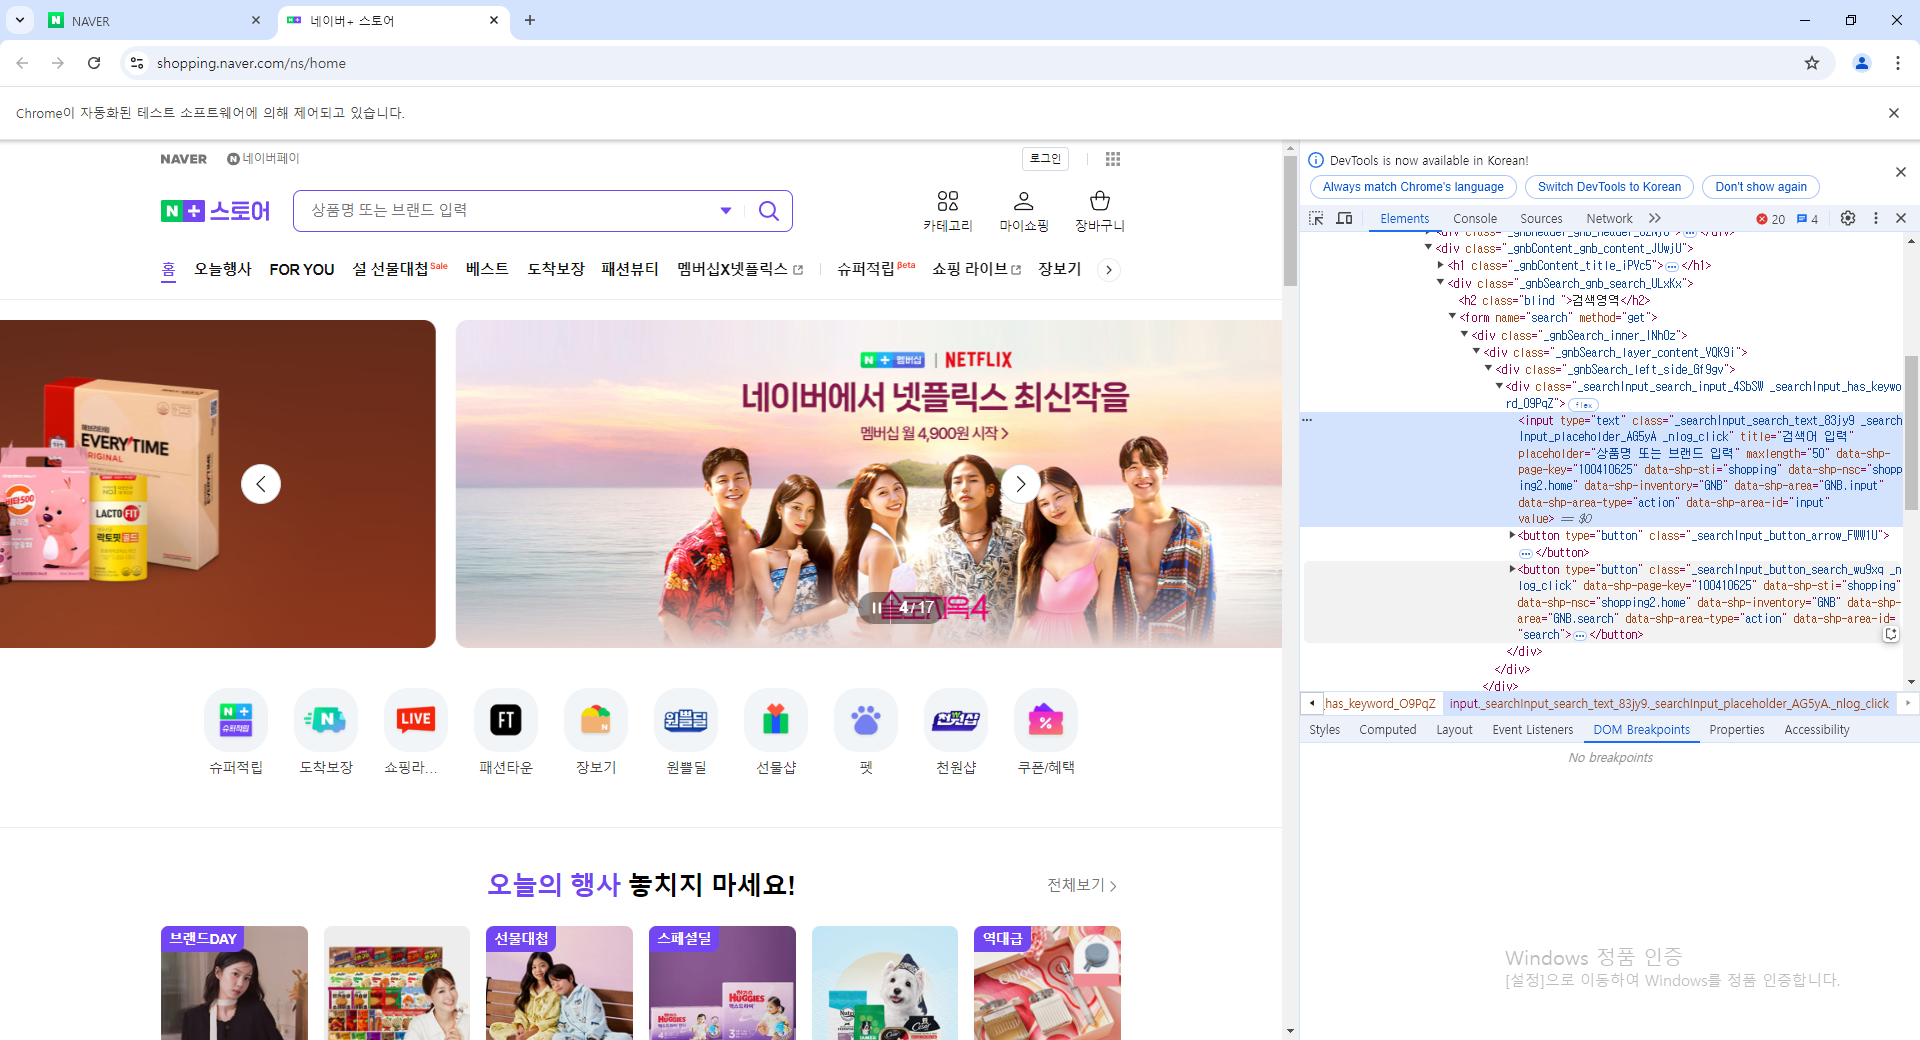Click the FT 패션타운 shortcut icon
Screen dimensions: 1920x1040
pos(506,720)
